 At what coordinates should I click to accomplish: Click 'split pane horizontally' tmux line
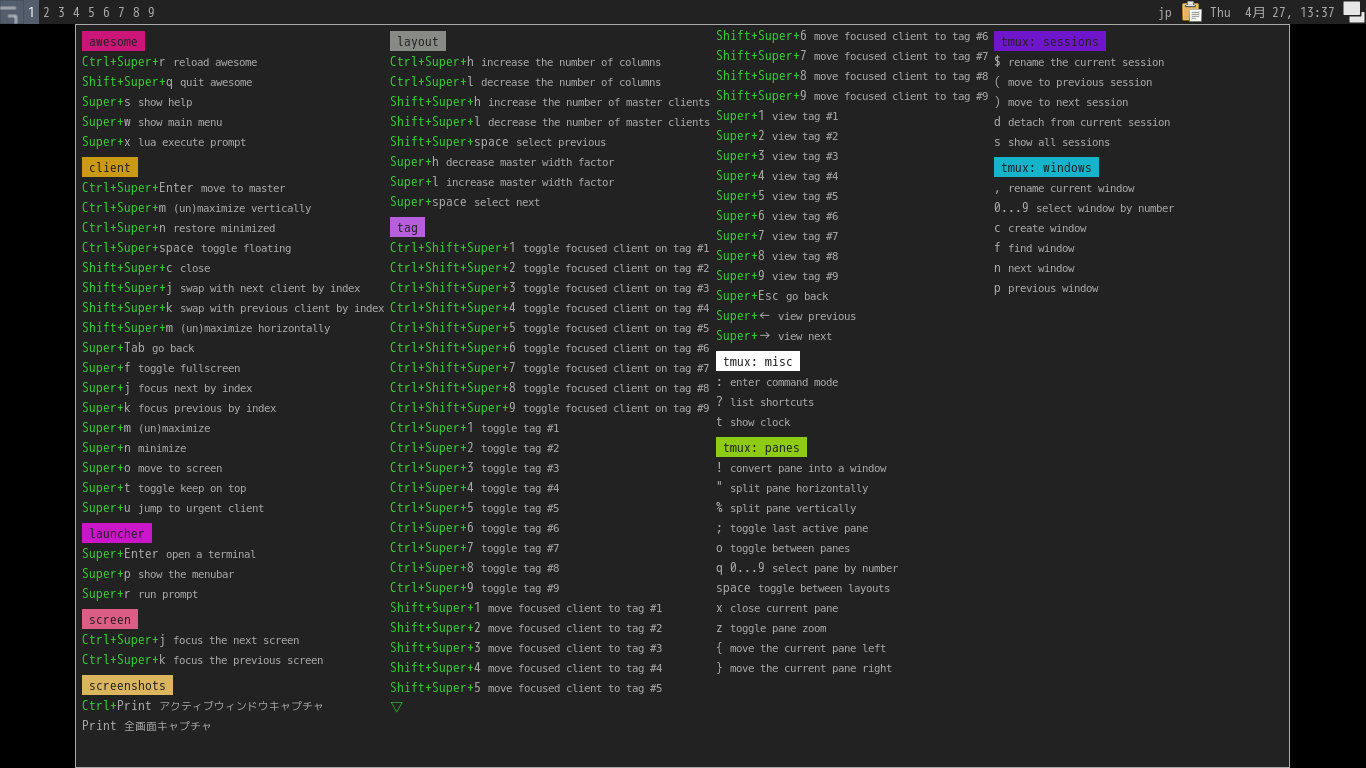pyautogui.click(x=792, y=488)
